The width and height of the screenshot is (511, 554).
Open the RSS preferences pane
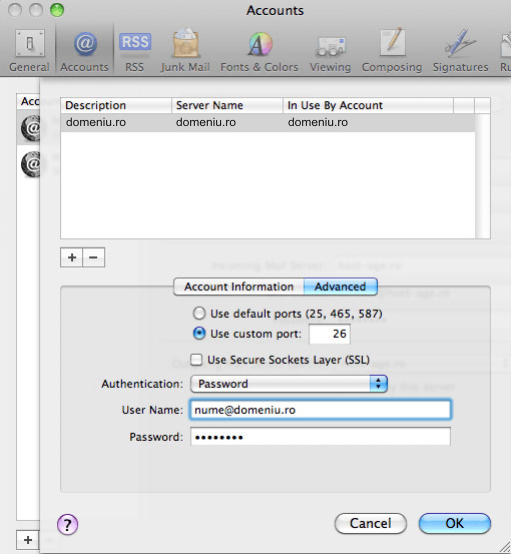(135, 51)
